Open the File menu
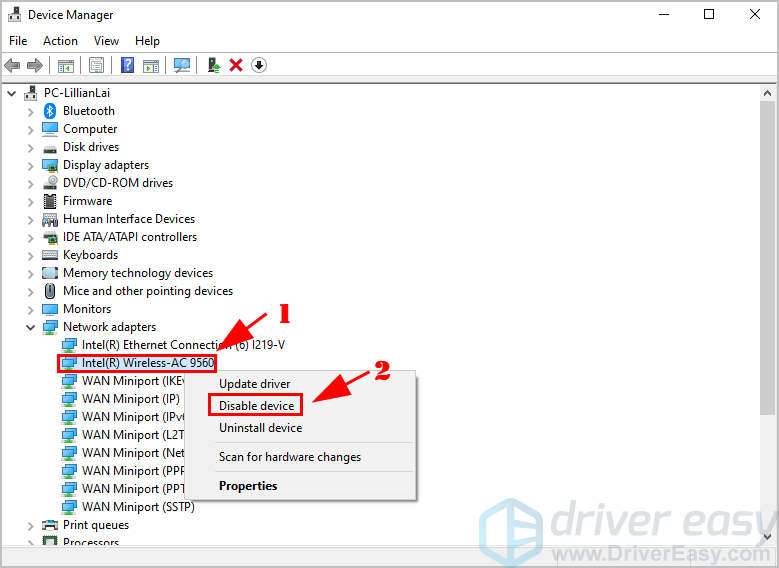Image resolution: width=779 pixels, height=568 pixels. [18, 41]
